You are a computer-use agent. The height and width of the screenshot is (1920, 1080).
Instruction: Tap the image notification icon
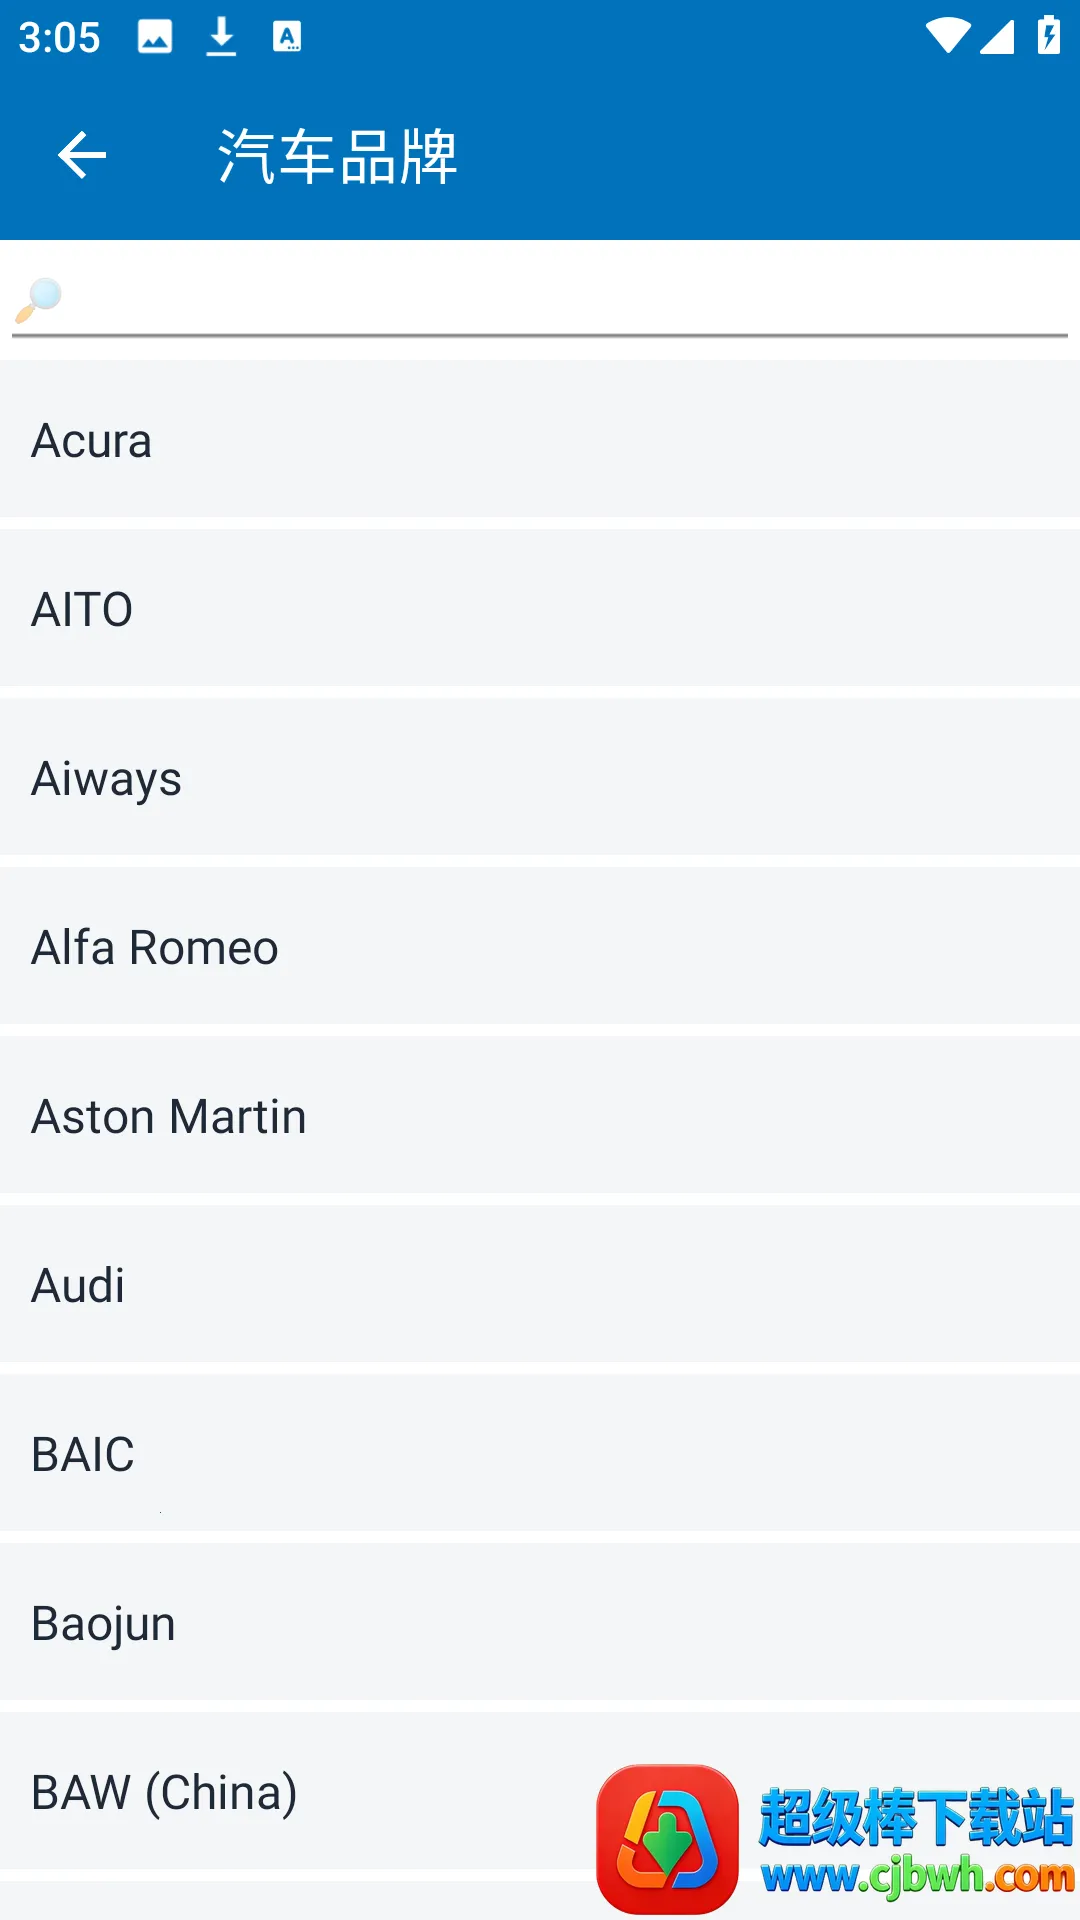point(155,37)
